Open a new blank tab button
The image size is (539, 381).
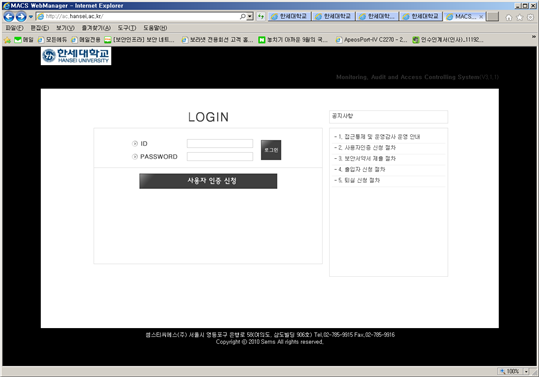tap(493, 17)
